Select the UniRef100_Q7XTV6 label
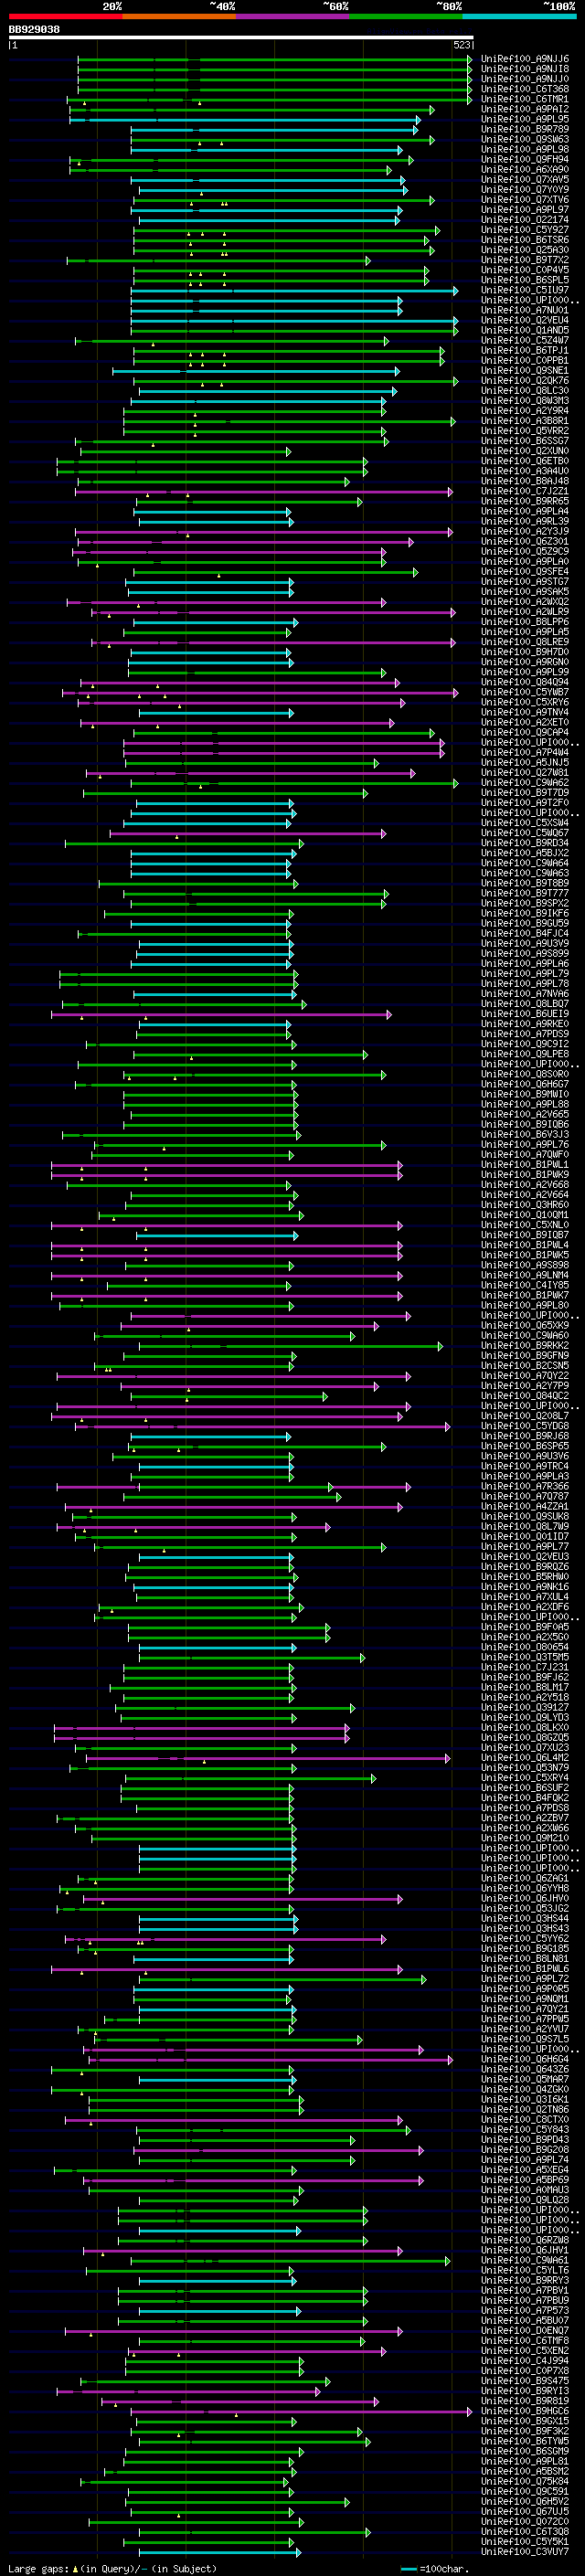This screenshot has width=585, height=2576. pos(525,200)
